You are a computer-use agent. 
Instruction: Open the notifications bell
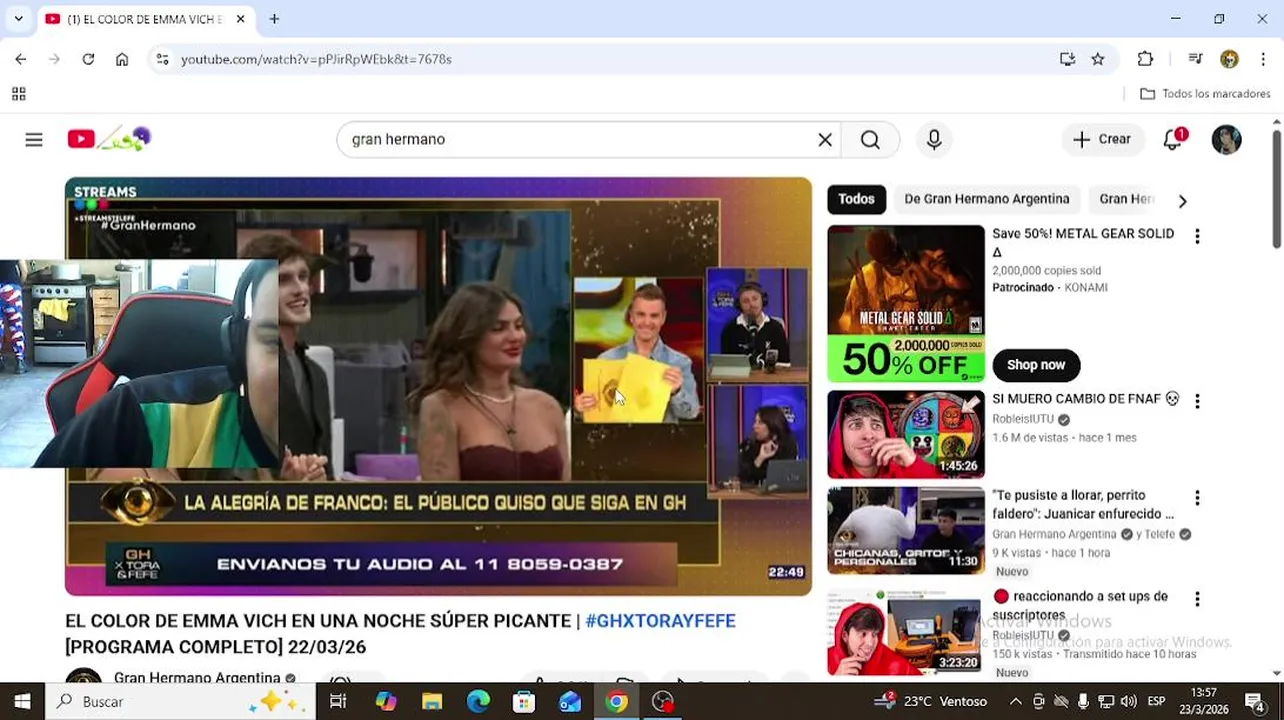(x=1173, y=140)
